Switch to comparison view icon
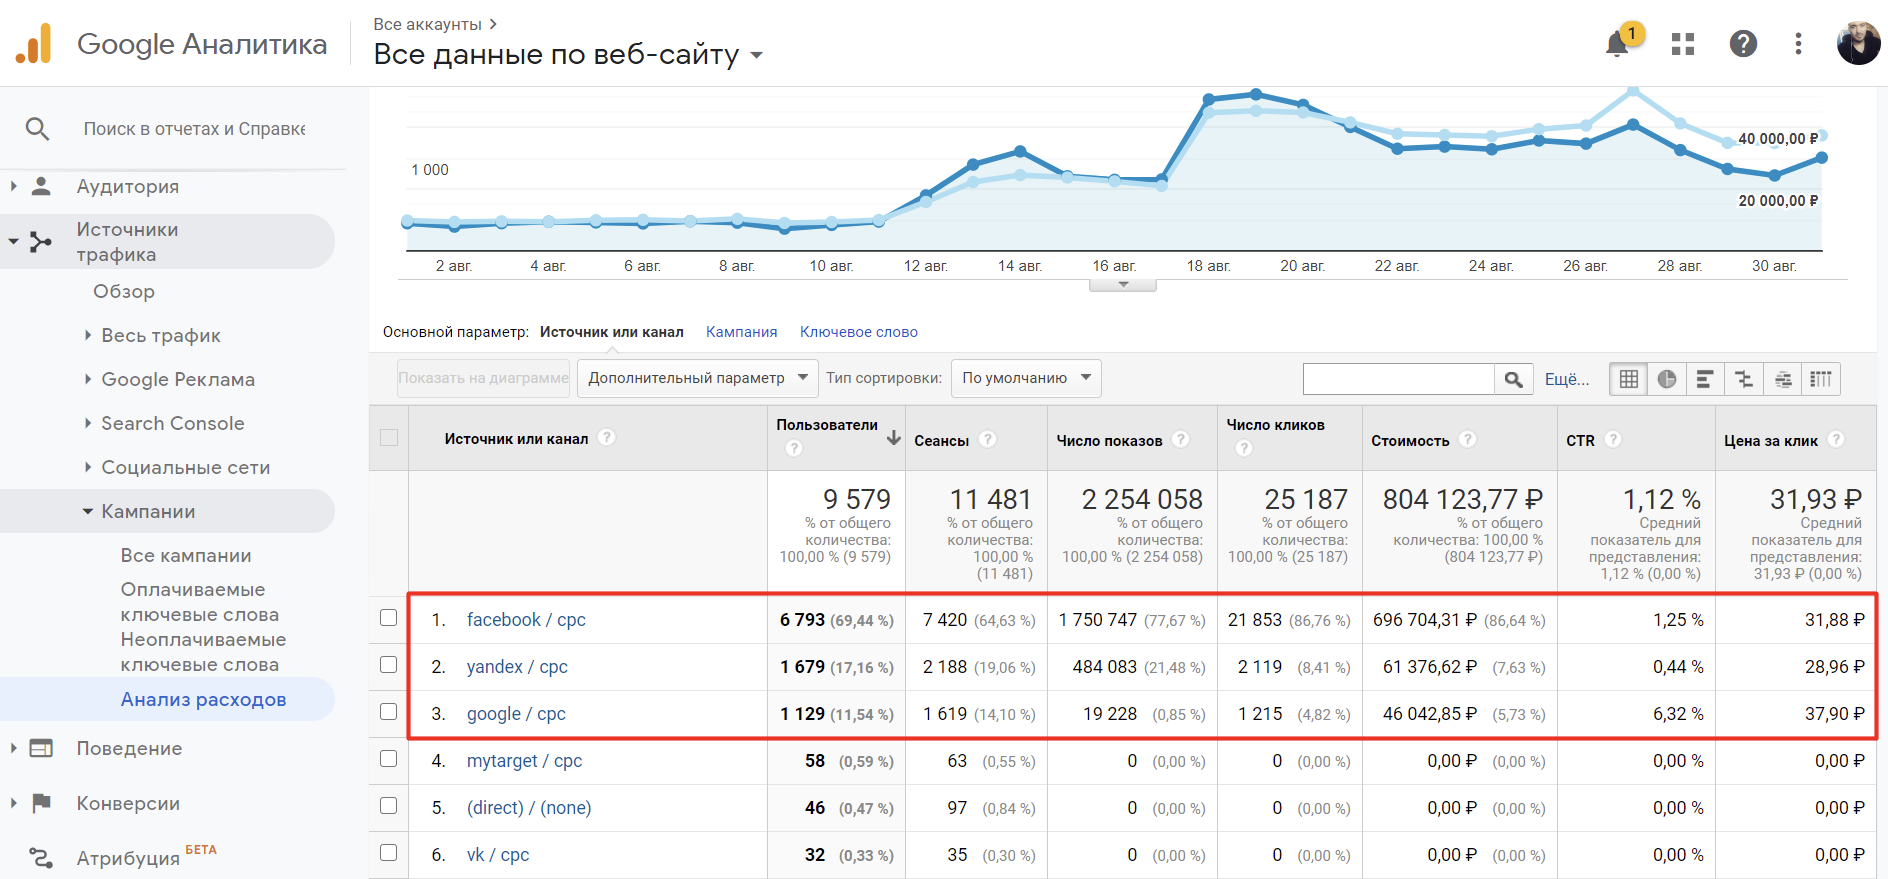This screenshot has width=1888, height=879. click(x=1744, y=379)
